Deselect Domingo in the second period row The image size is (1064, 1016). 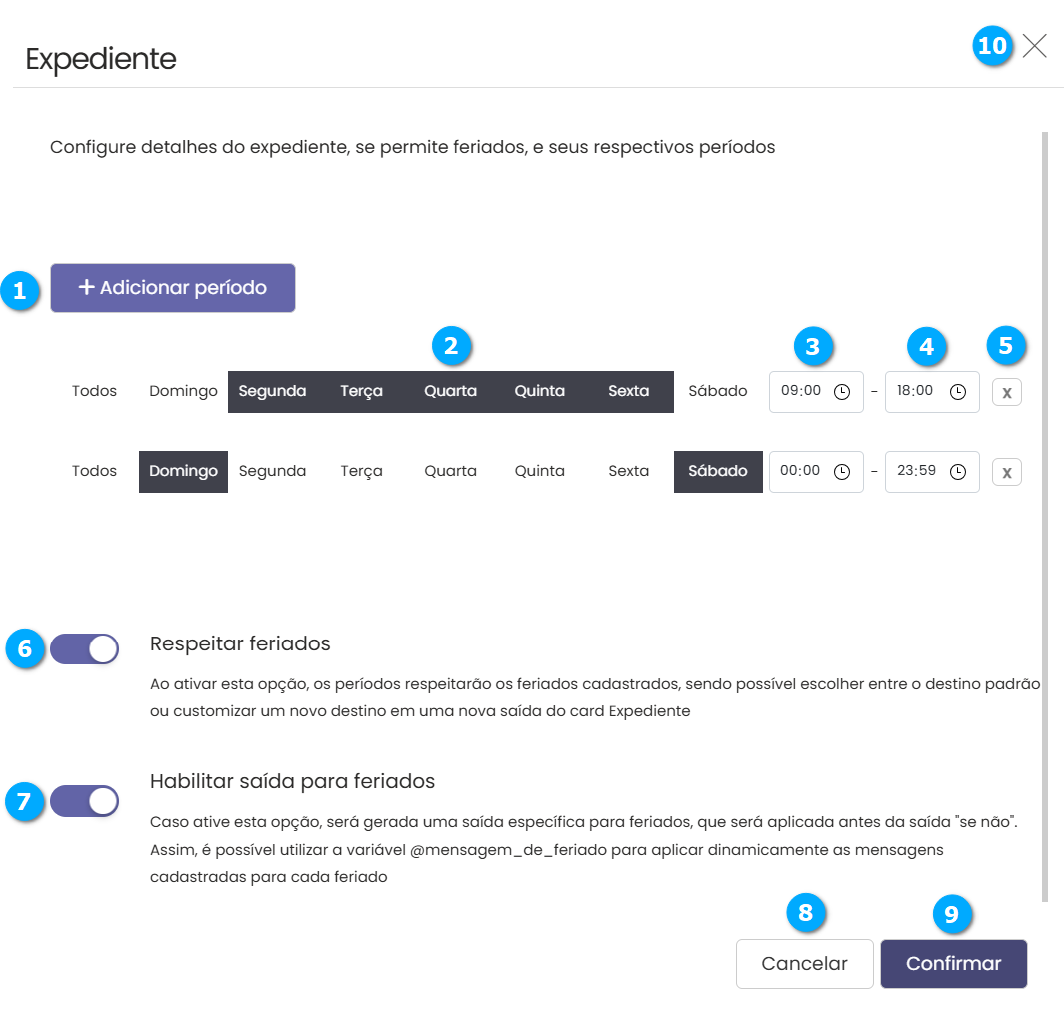183,471
